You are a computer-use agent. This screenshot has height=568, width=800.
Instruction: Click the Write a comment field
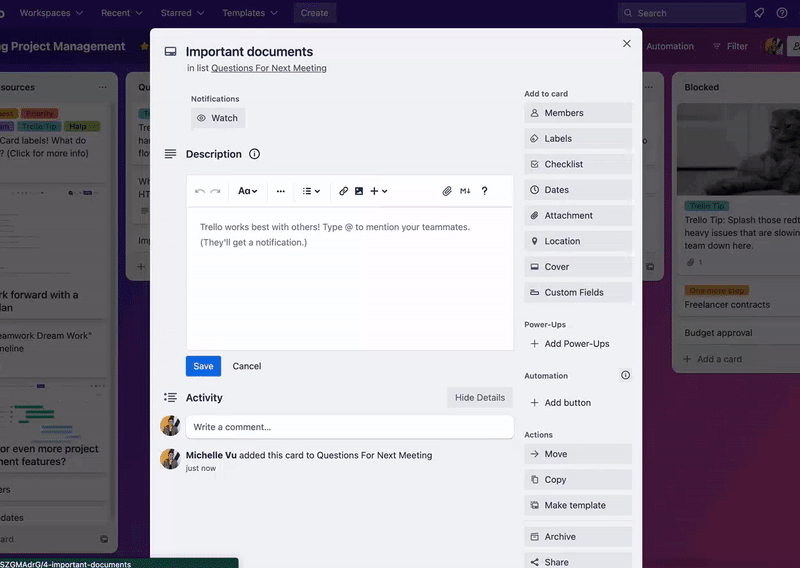(350, 427)
